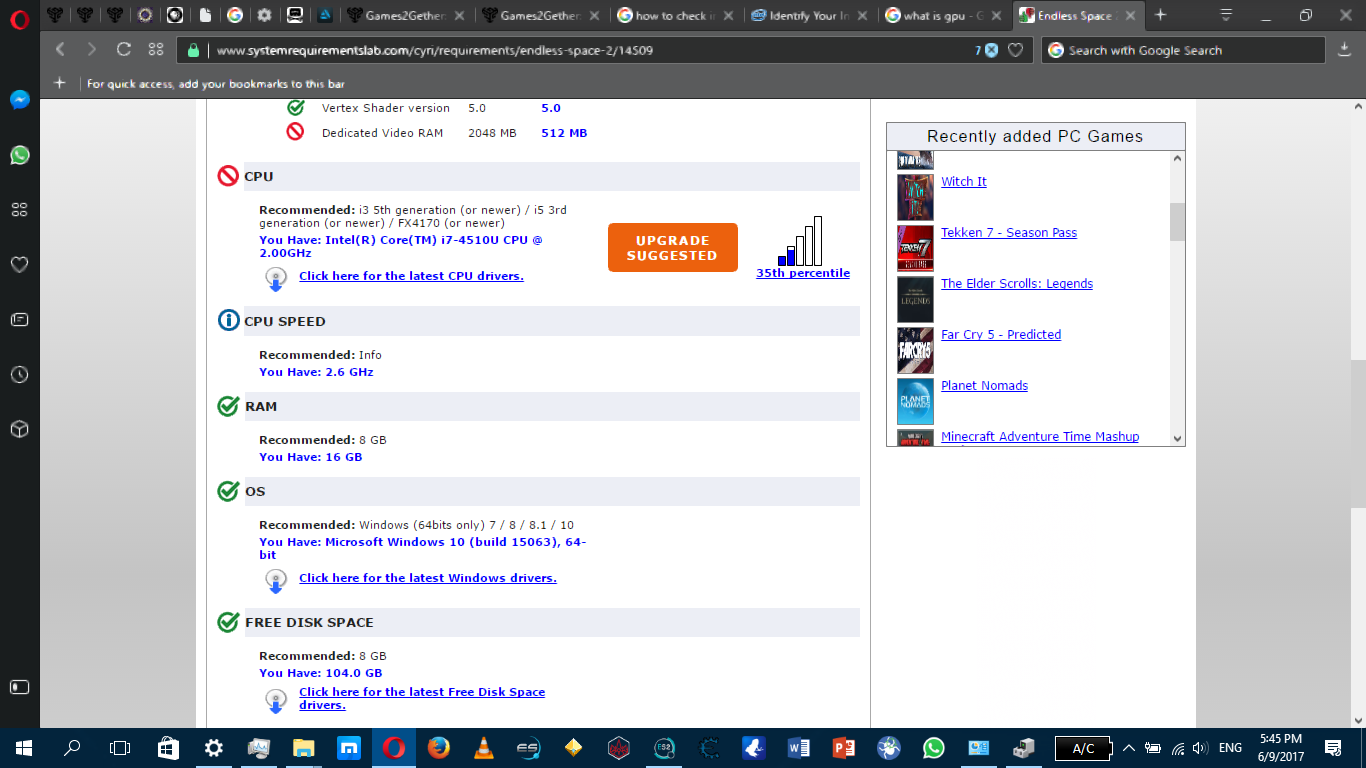The width and height of the screenshot is (1366, 768).
Task: Open WhatsApp in the Opera sidebar
Action: click(x=19, y=155)
